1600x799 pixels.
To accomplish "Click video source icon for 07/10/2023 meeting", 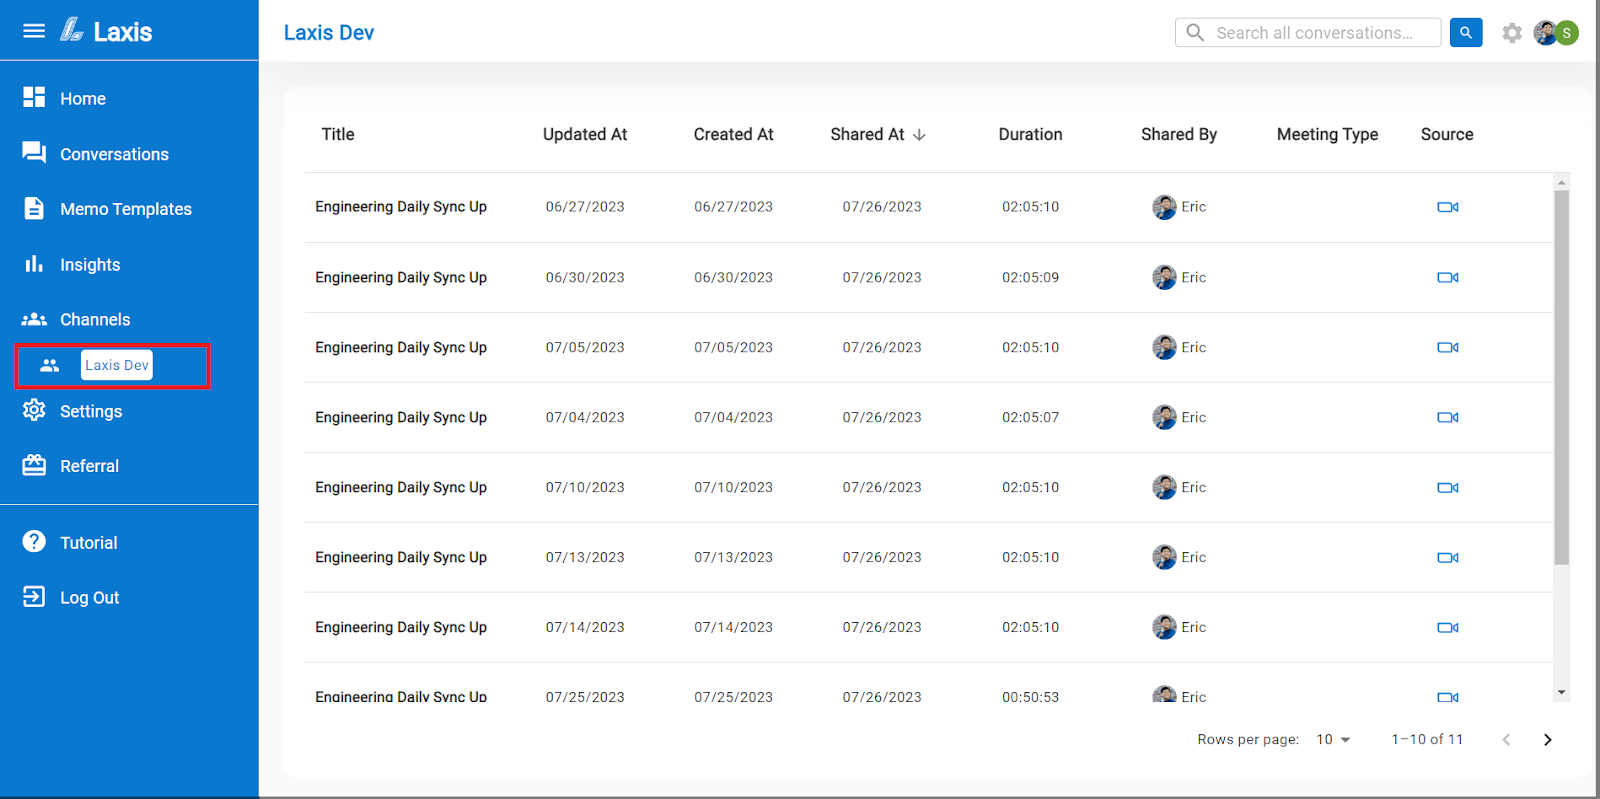I will [1448, 487].
